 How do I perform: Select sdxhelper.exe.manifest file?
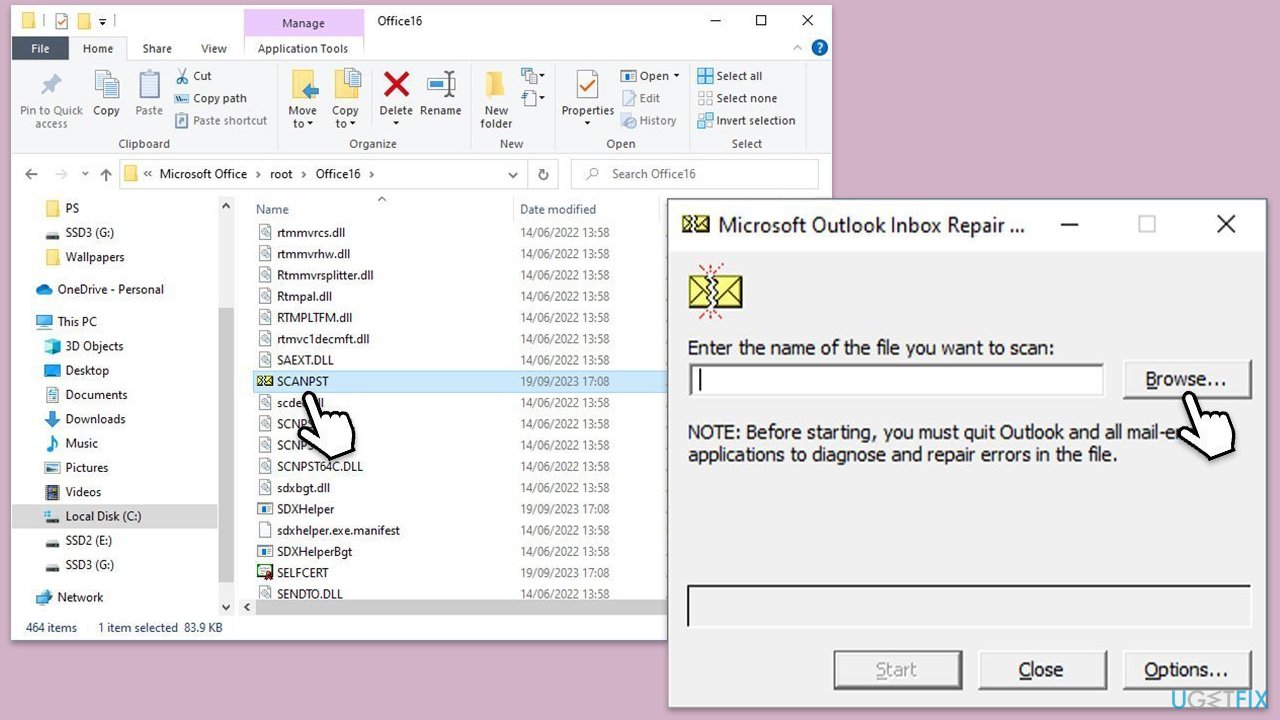[338, 530]
